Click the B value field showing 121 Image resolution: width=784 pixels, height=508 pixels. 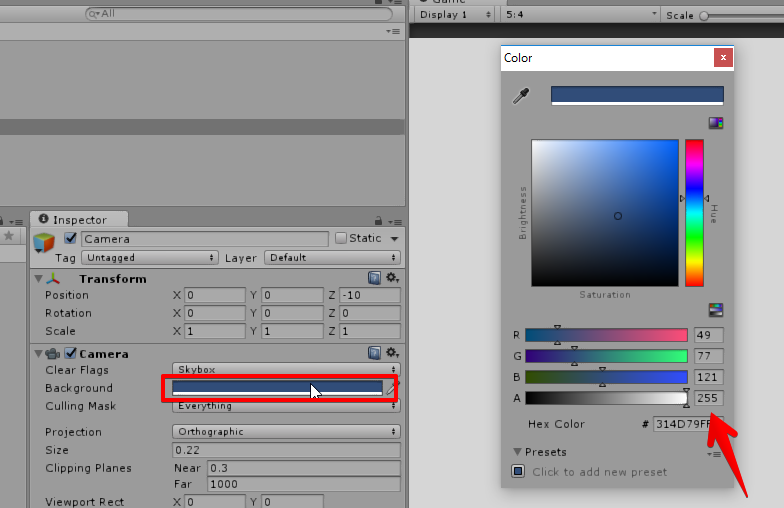coord(708,377)
